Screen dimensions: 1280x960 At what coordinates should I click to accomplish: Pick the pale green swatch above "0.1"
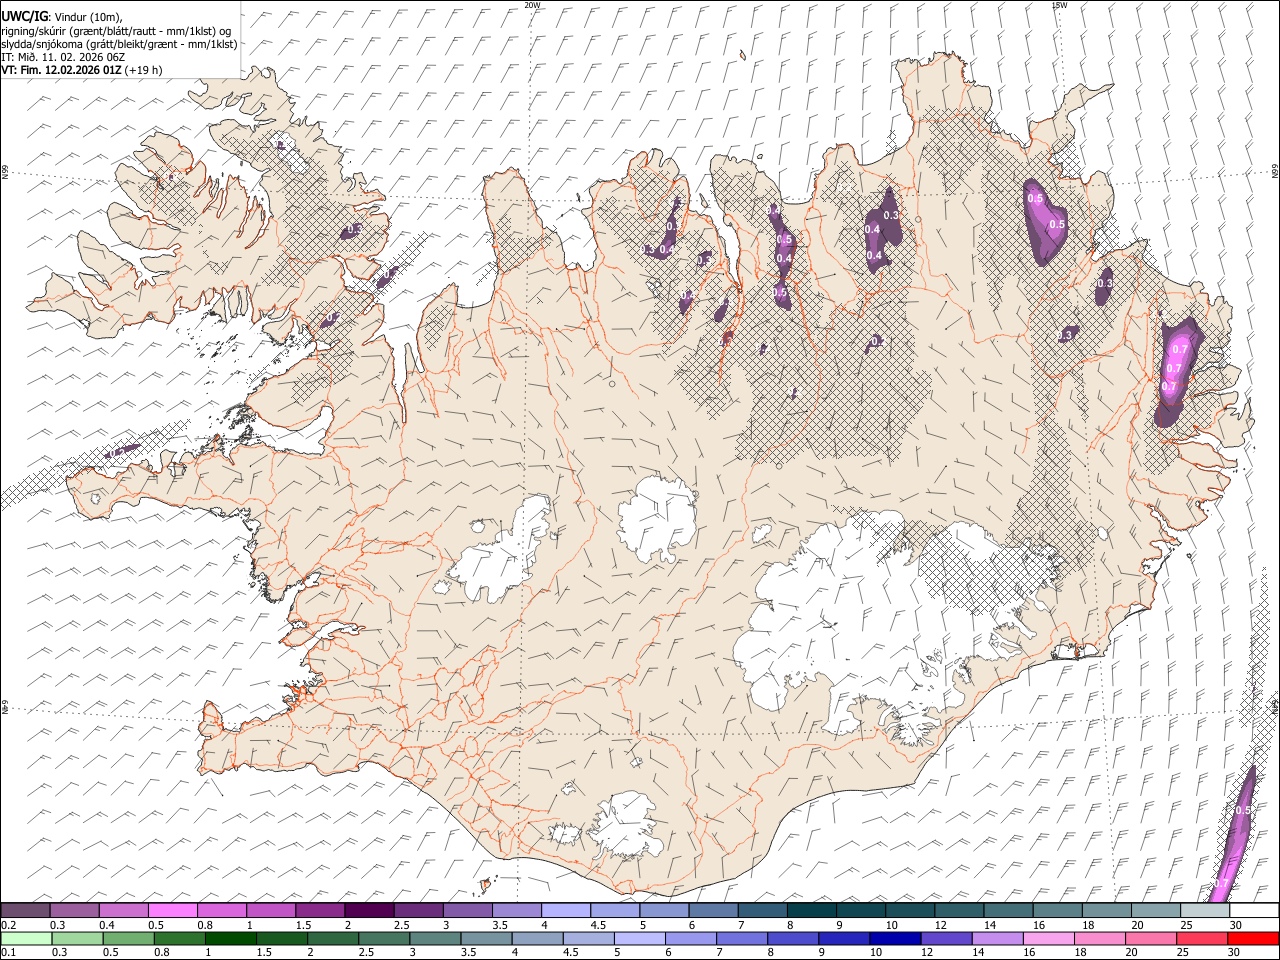tap(26, 938)
